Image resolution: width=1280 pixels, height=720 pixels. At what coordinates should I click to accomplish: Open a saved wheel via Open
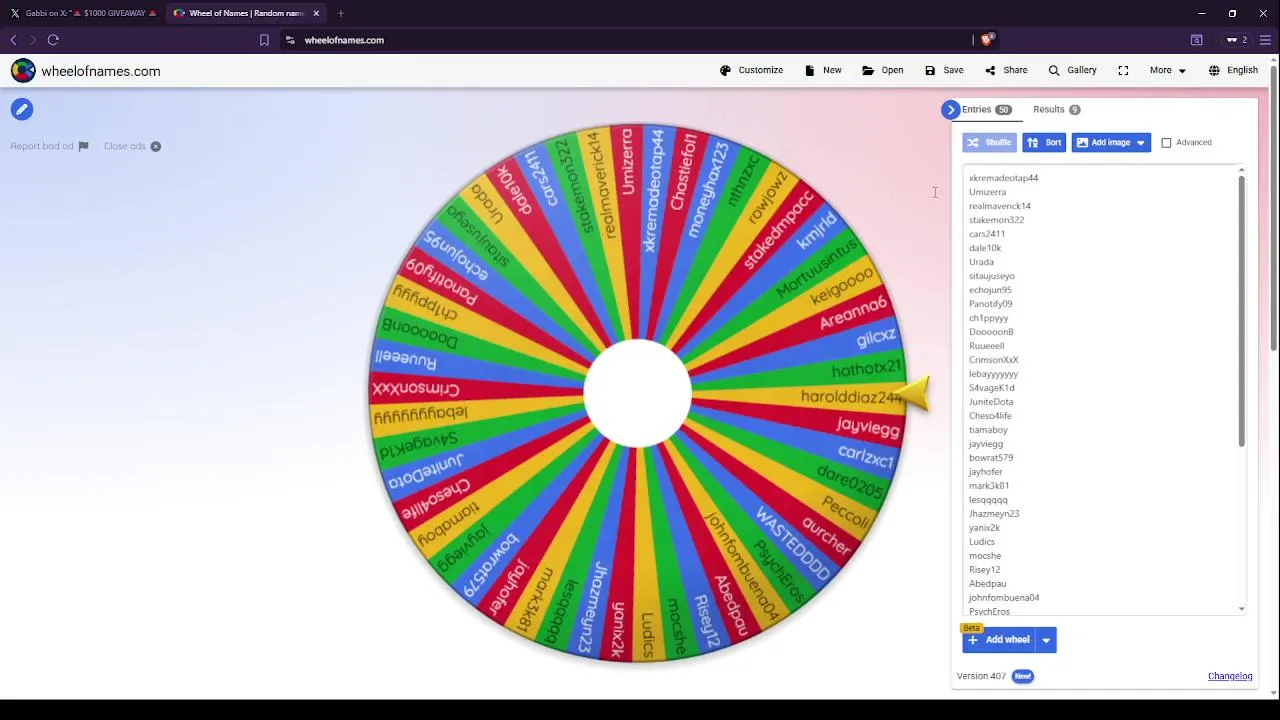pyautogui.click(x=883, y=70)
